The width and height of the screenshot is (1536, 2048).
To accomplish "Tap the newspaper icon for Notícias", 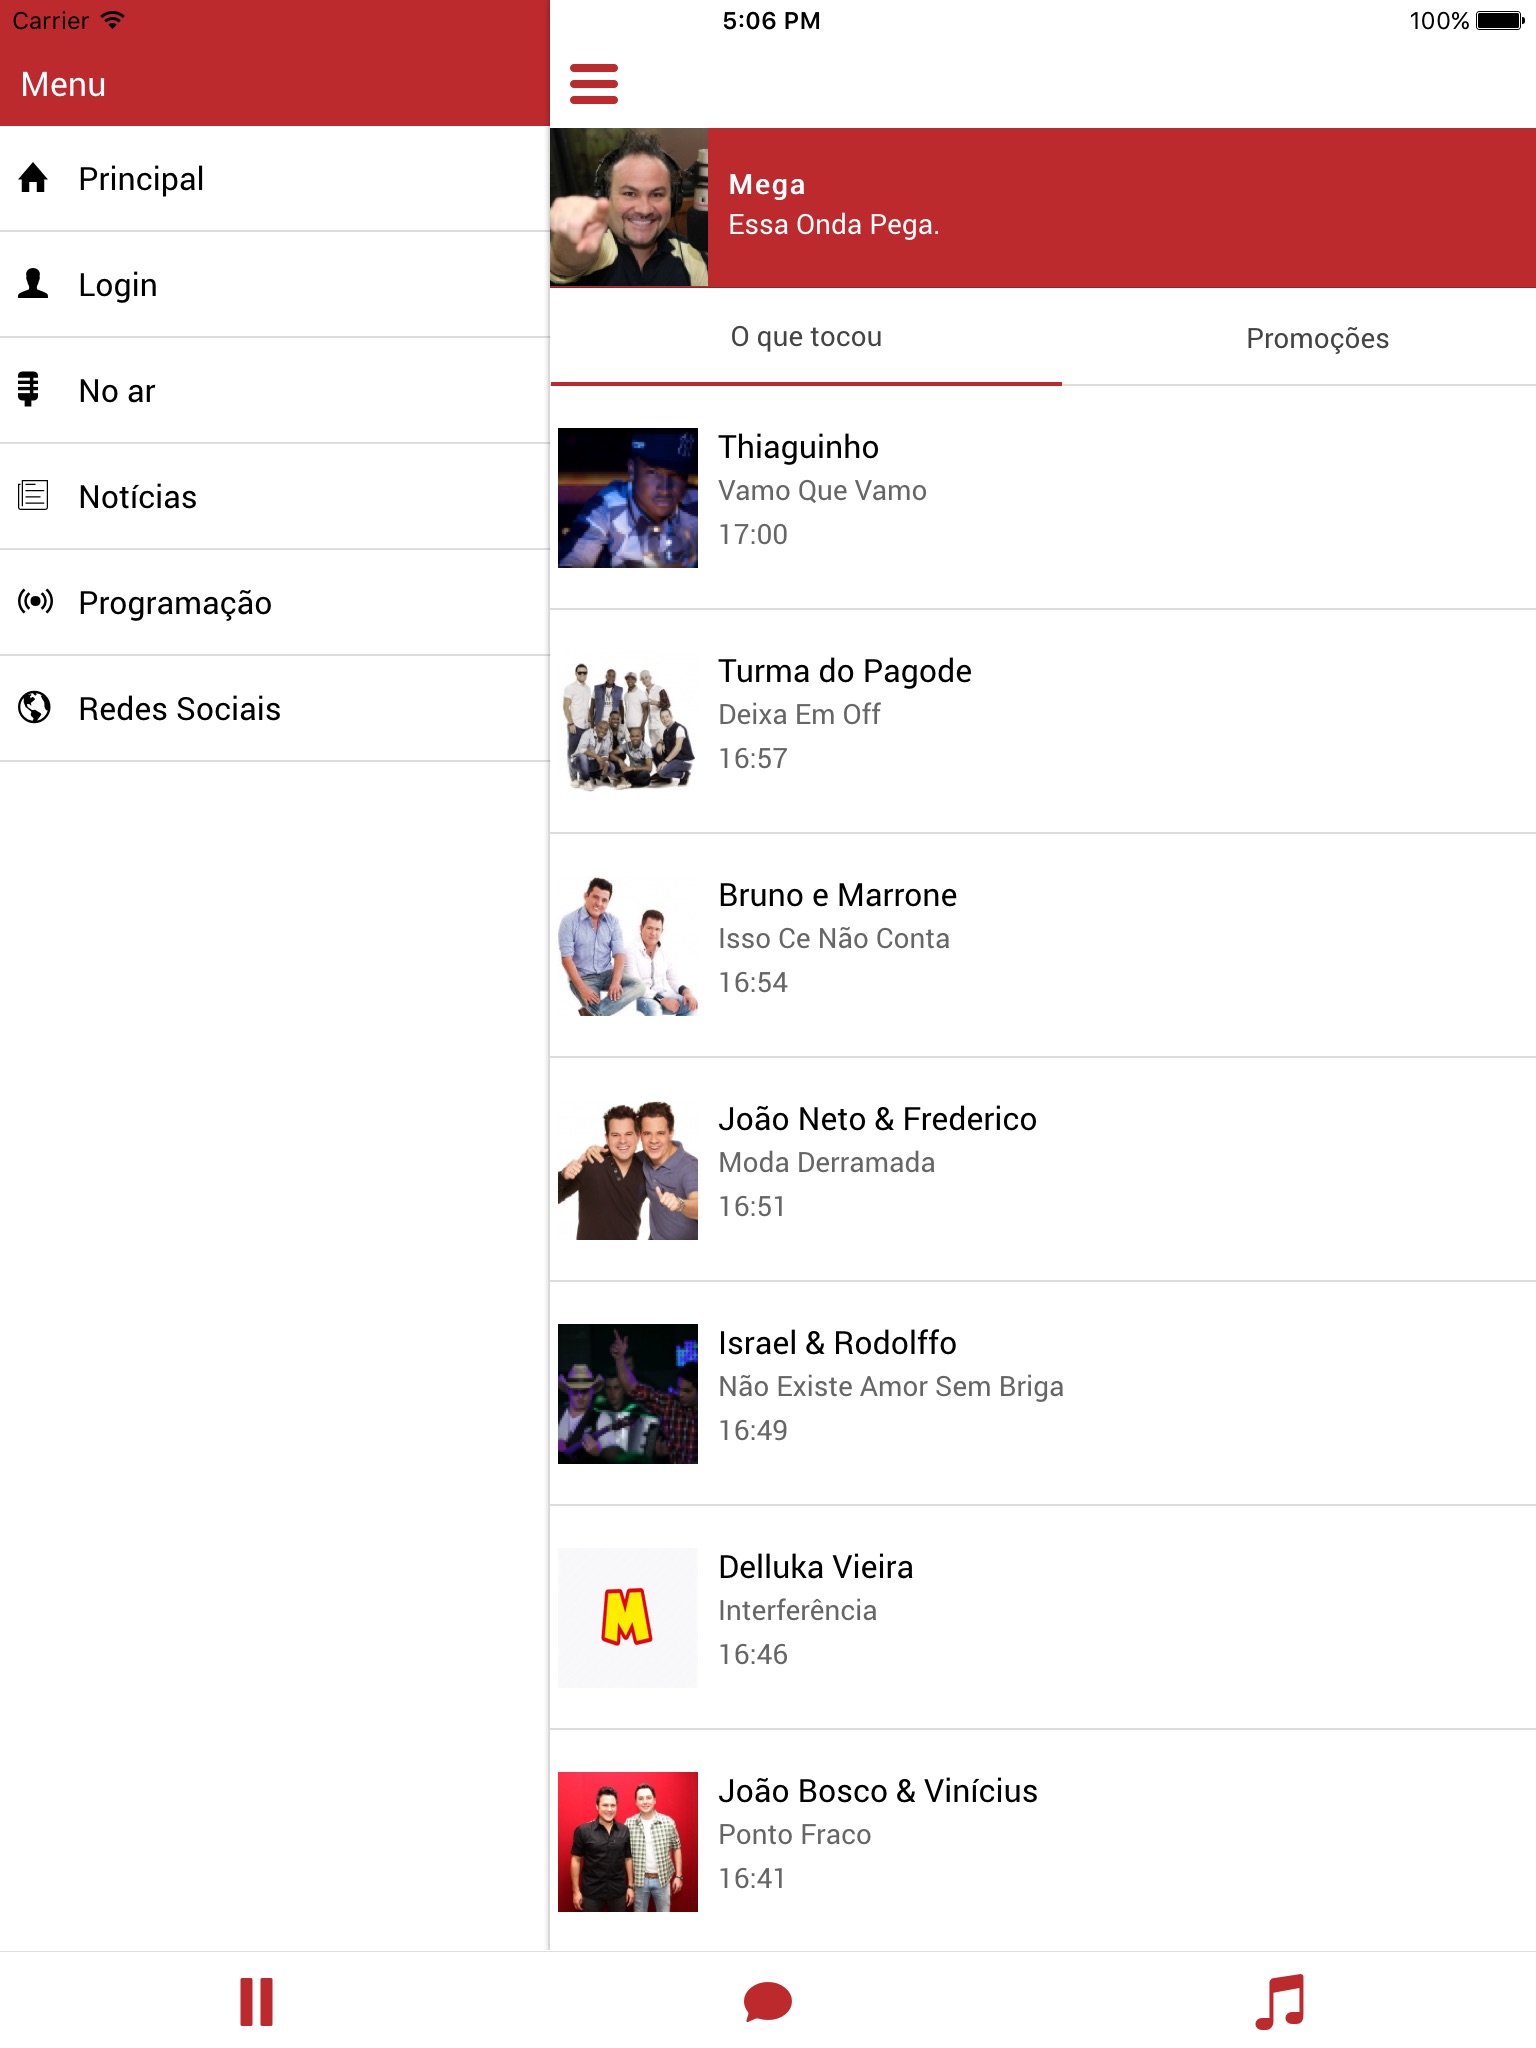I will pyautogui.click(x=33, y=496).
